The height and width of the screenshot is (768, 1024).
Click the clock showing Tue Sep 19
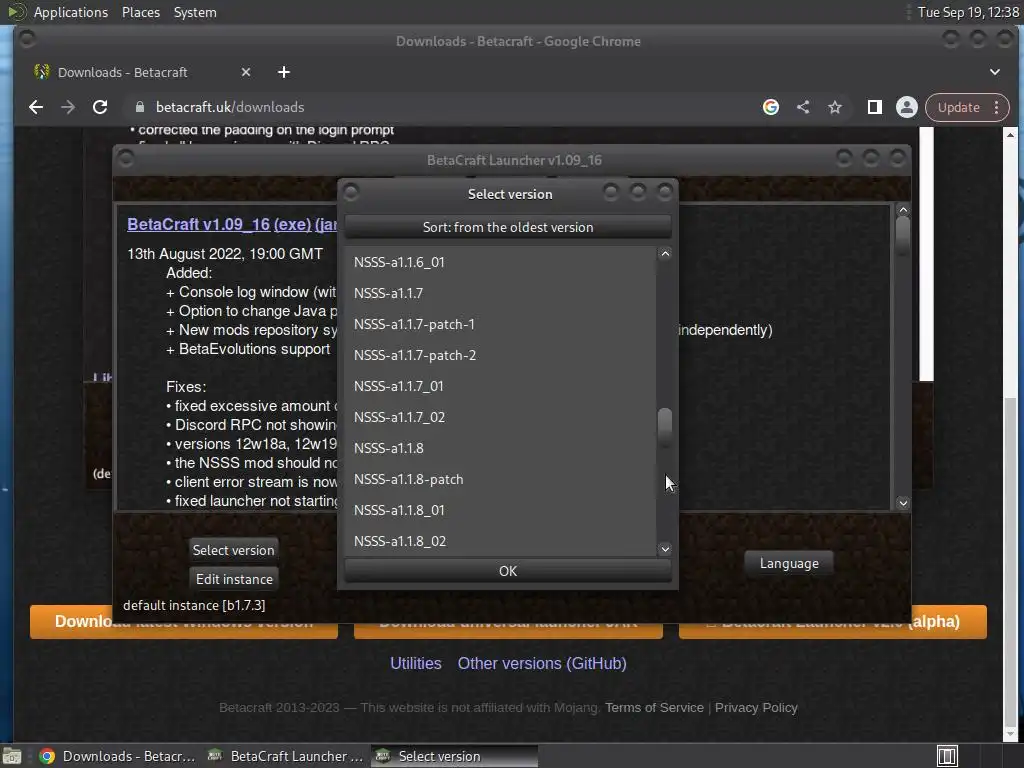pos(968,12)
